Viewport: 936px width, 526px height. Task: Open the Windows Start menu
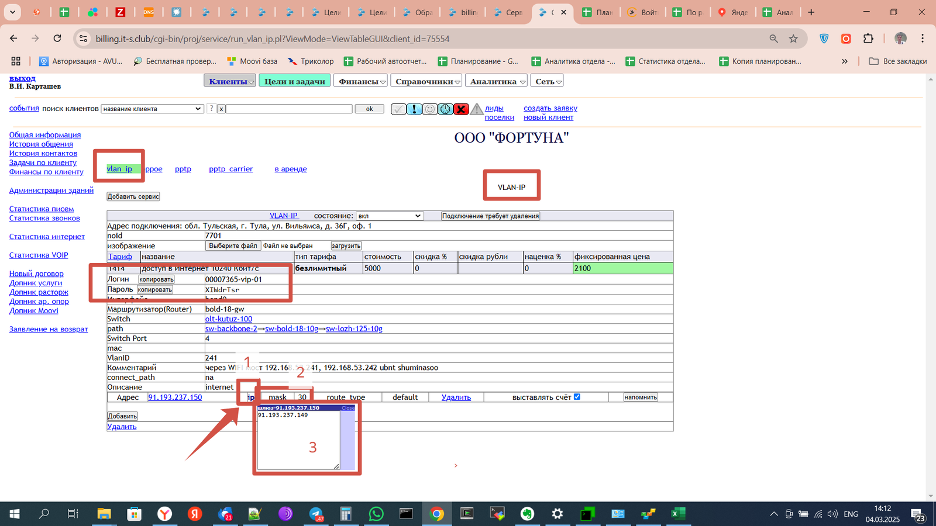tap(14, 513)
